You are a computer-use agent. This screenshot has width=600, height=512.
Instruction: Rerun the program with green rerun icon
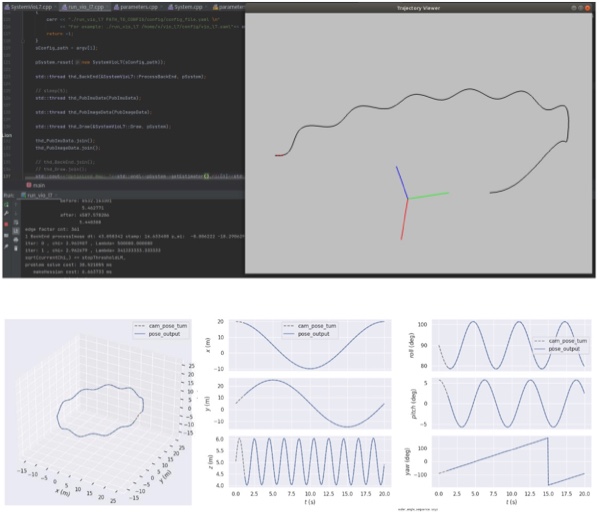(7, 204)
